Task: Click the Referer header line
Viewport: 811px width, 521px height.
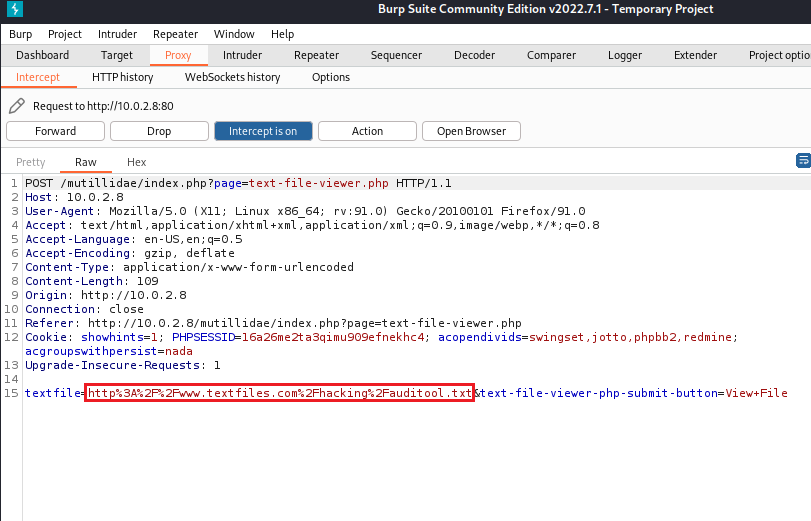Action: point(274,323)
